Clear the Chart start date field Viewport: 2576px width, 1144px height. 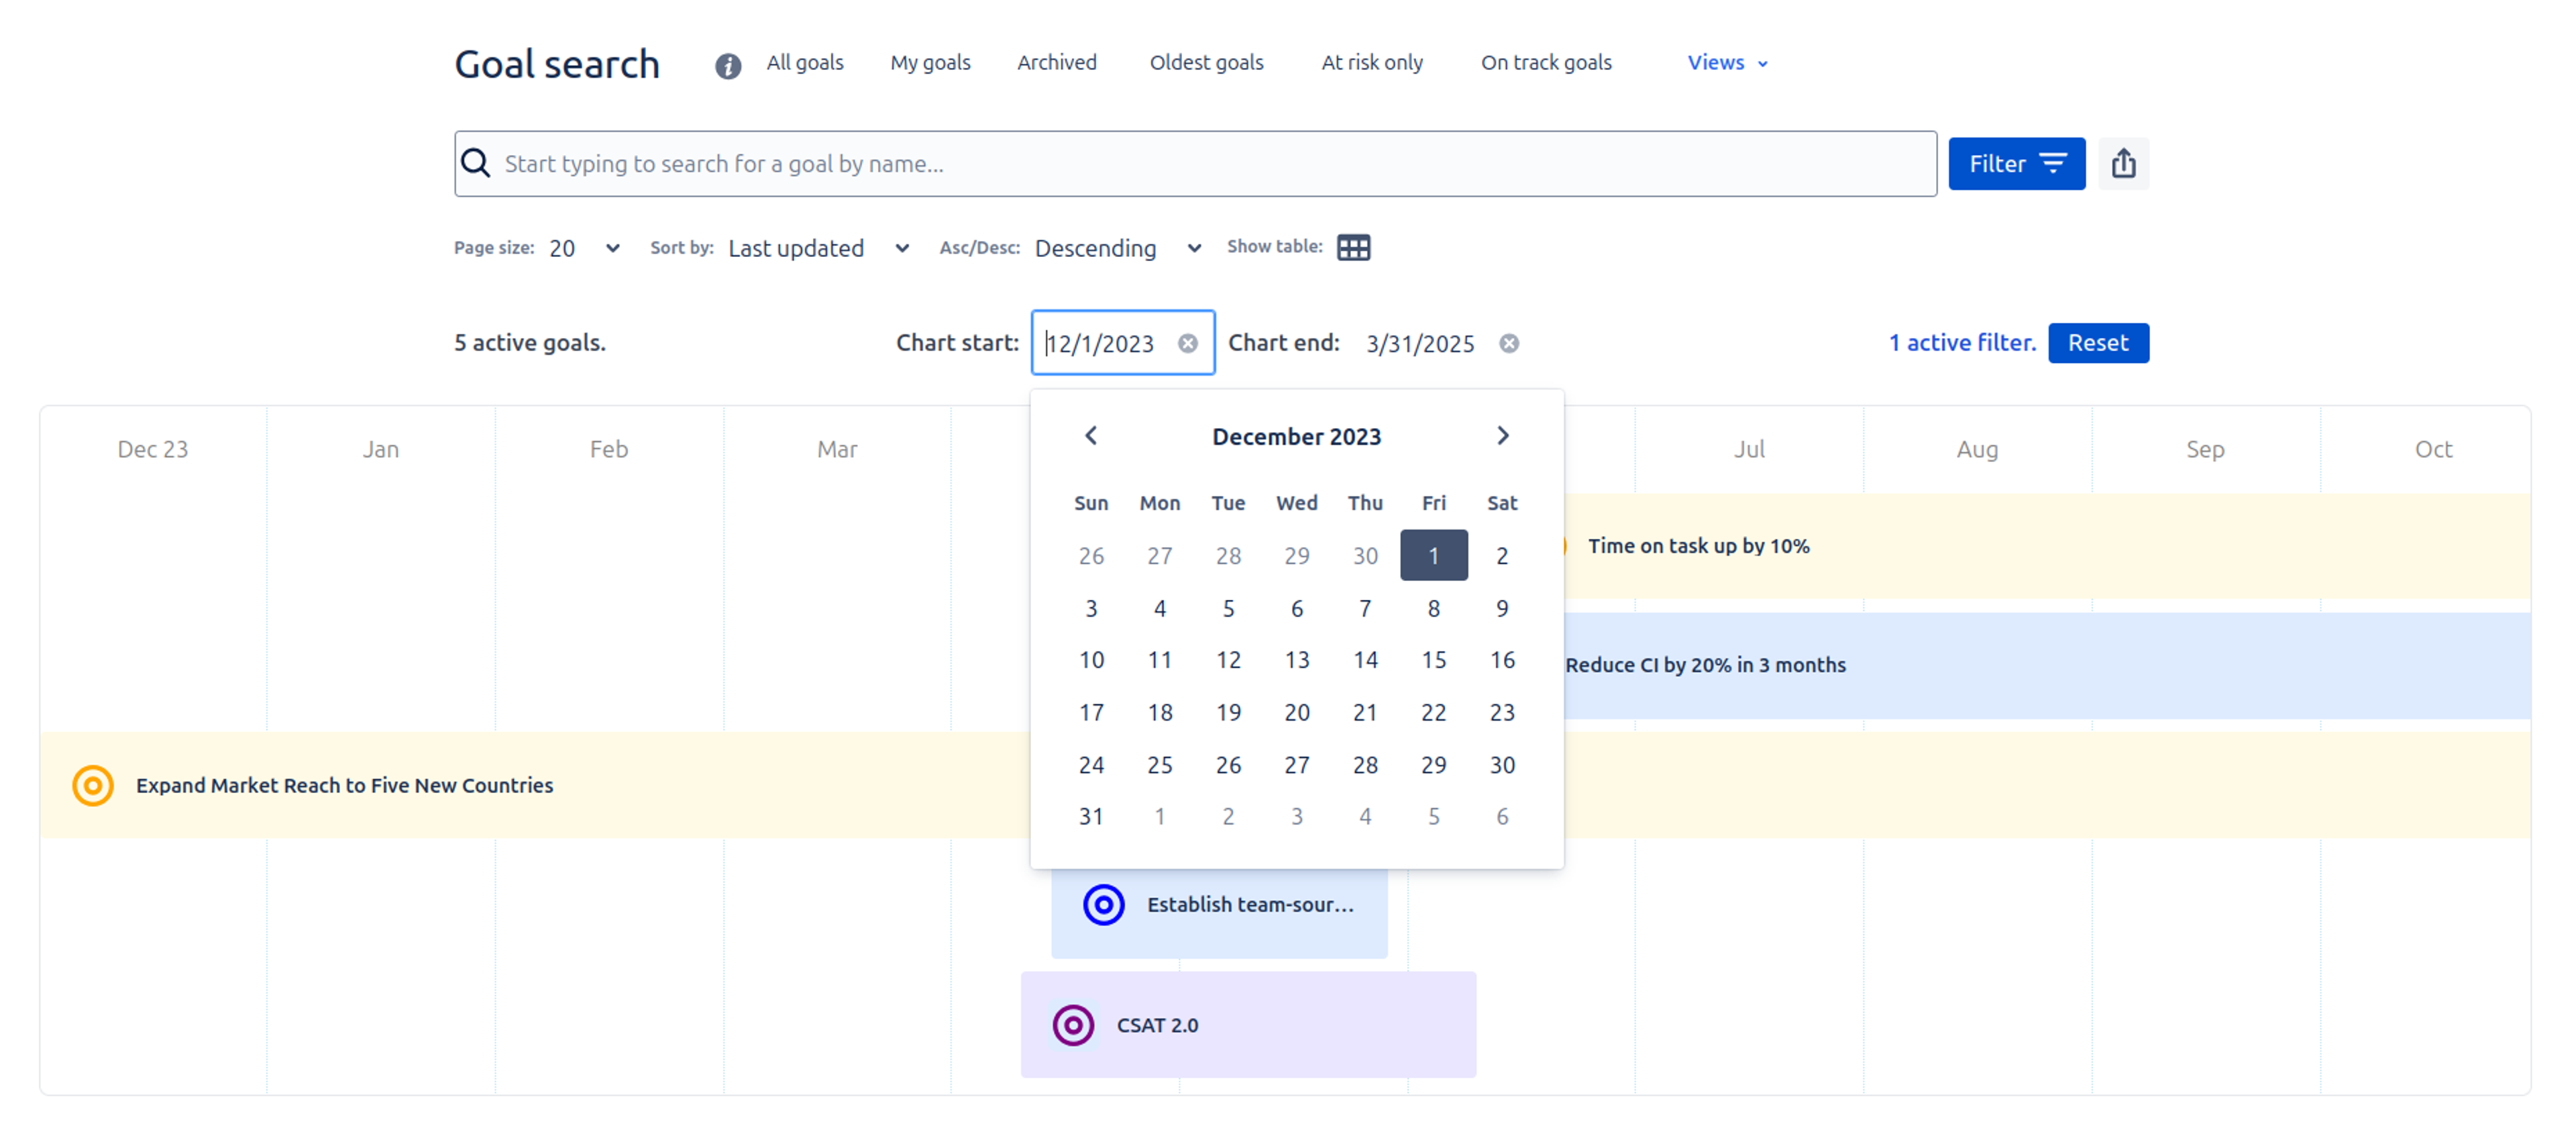1187,343
